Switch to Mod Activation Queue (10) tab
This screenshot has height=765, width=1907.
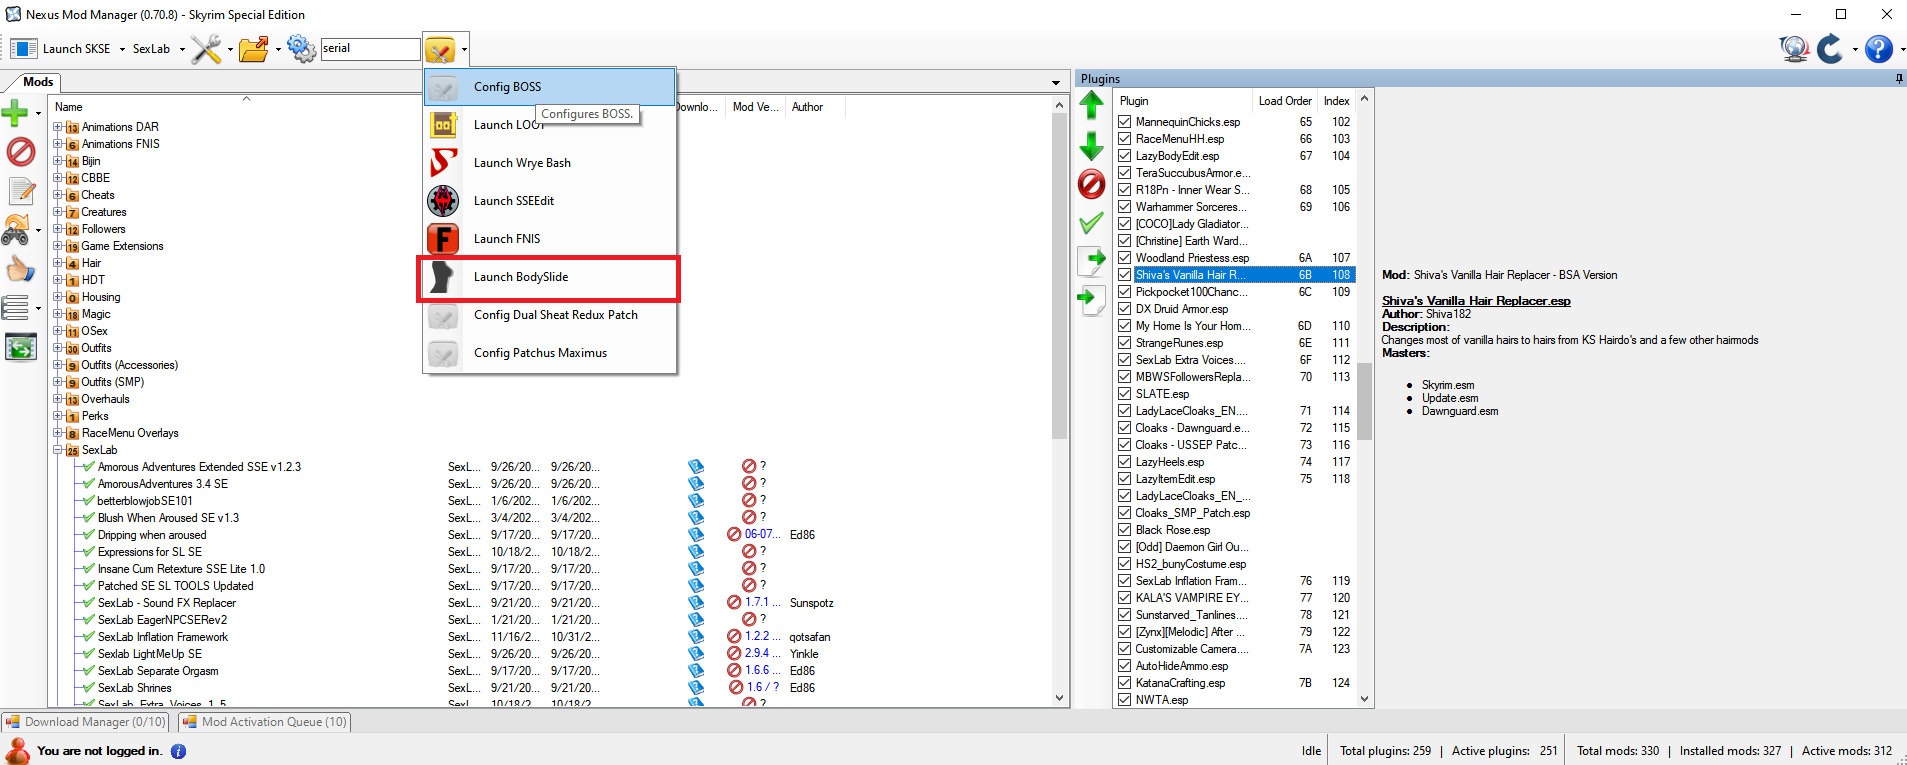pyautogui.click(x=264, y=722)
